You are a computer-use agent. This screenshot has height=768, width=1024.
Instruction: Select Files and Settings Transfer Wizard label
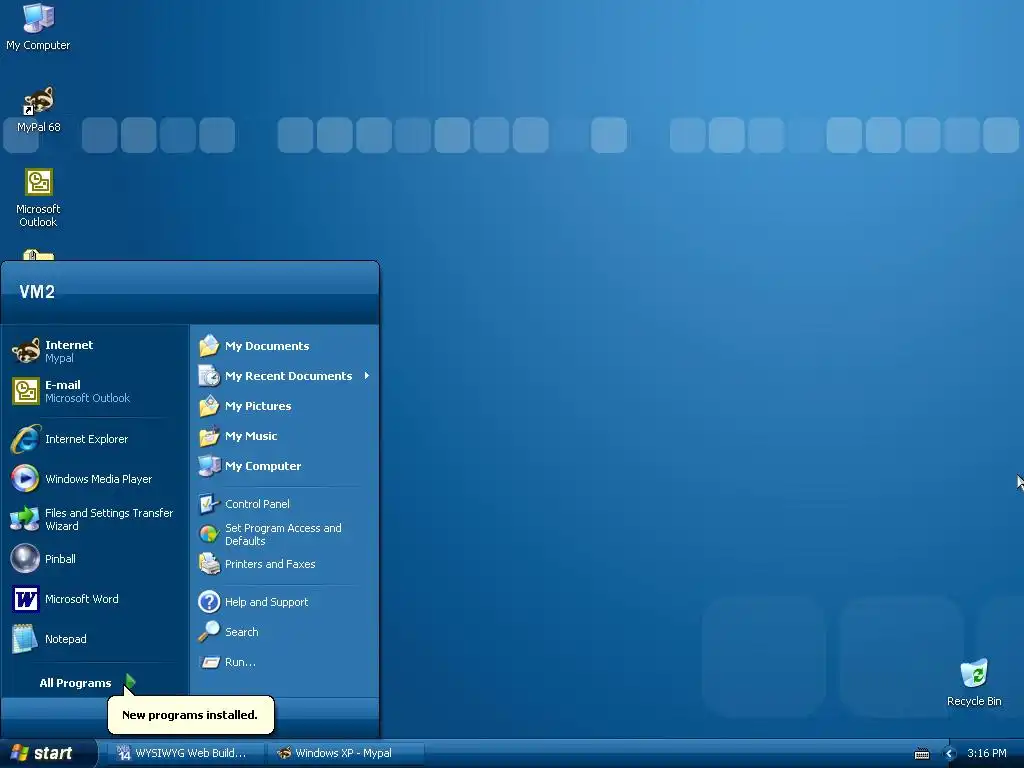[x=109, y=519]
